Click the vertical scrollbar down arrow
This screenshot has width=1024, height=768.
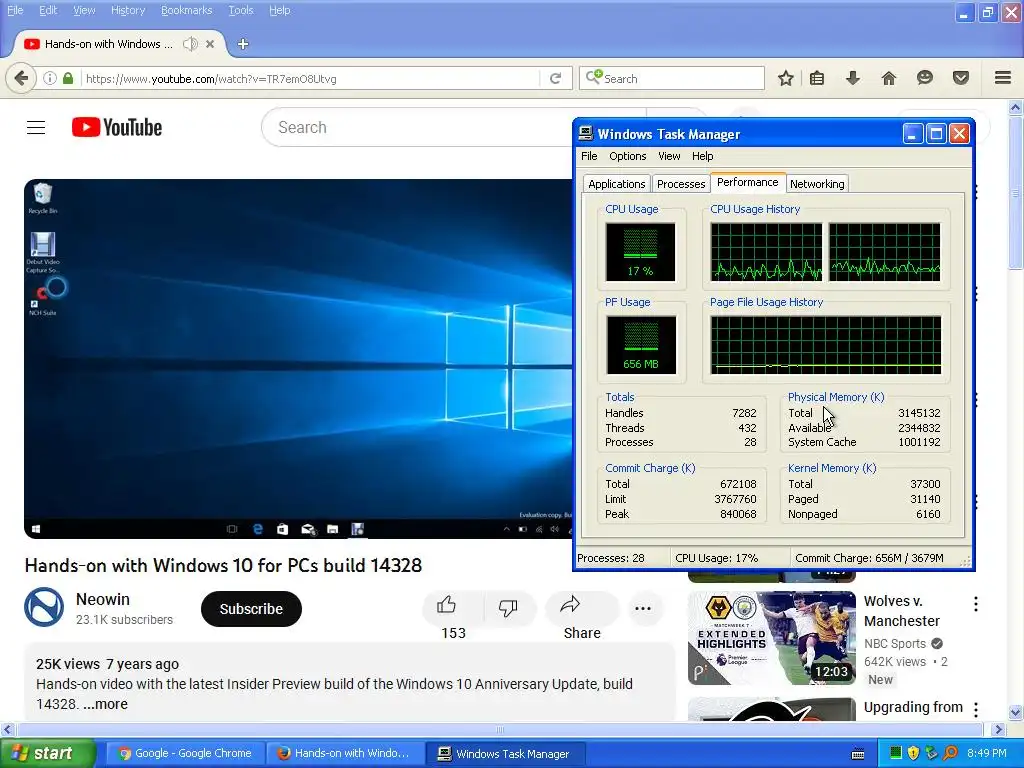coord(1015,712)
